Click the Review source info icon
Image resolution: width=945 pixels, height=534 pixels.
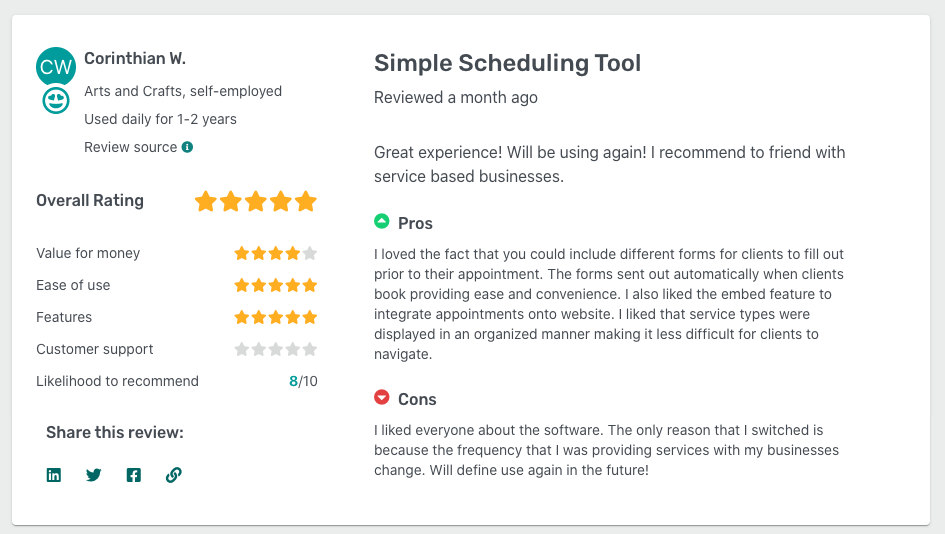187,147
